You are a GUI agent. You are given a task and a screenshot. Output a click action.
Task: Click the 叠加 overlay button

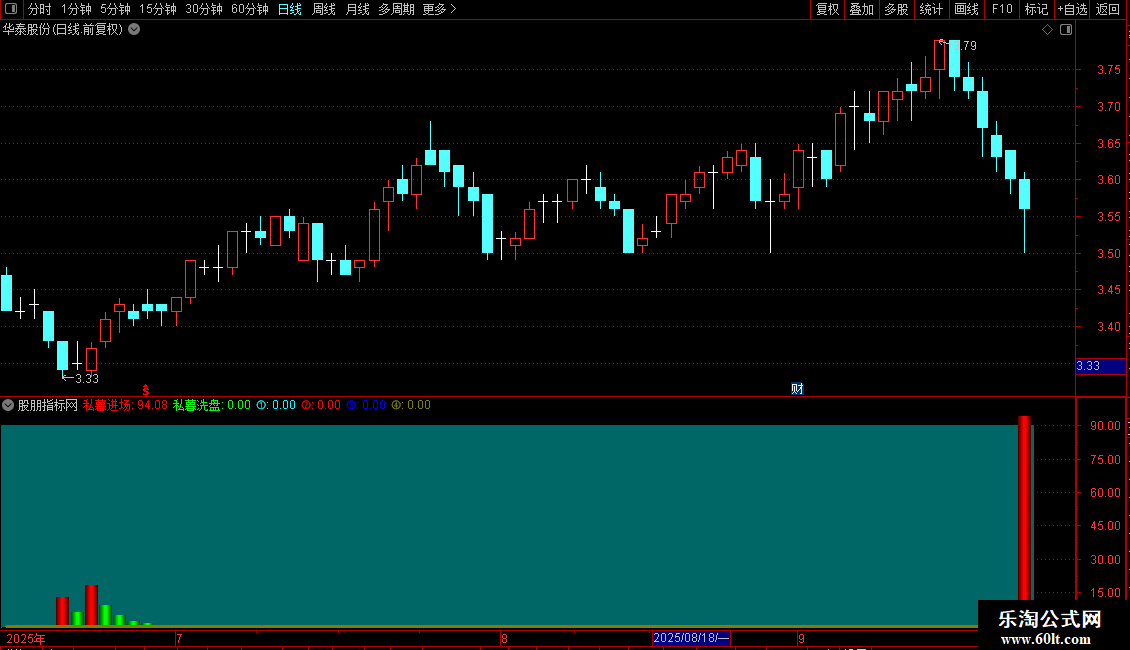coord(861,9)
